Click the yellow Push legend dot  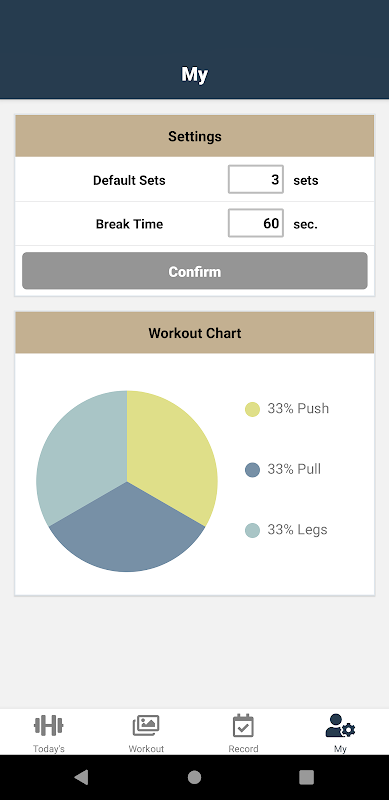click(x=252, y=409)
